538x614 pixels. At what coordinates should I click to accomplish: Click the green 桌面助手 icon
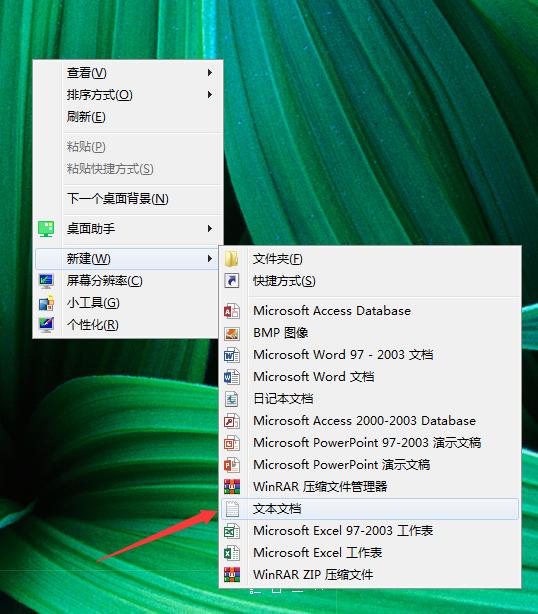point(46,229)
